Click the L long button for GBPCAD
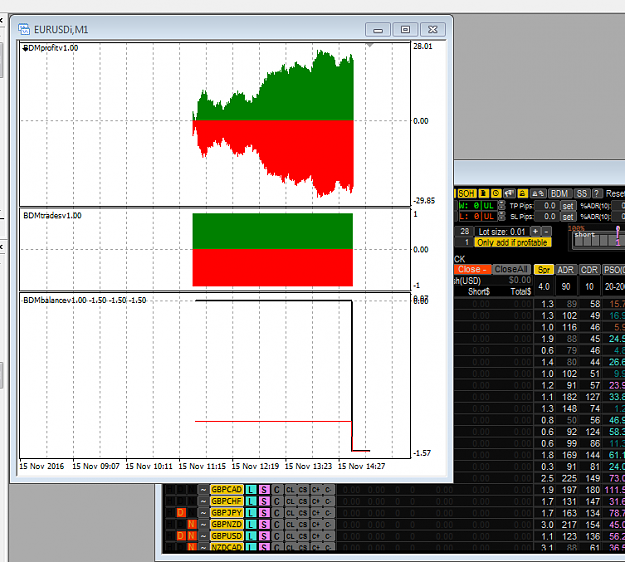625x562 pixels. pyautogui.click(x=251, y=489)
